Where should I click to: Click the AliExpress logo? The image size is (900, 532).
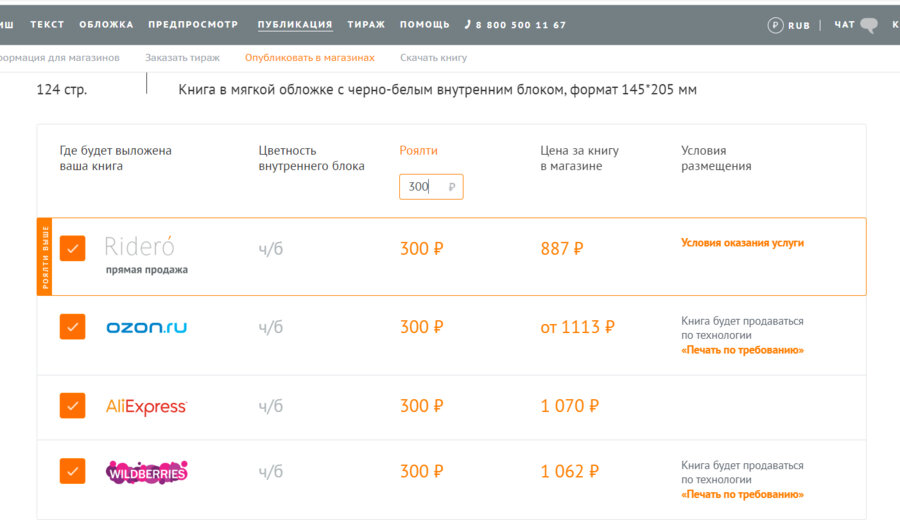click(146, 406)
